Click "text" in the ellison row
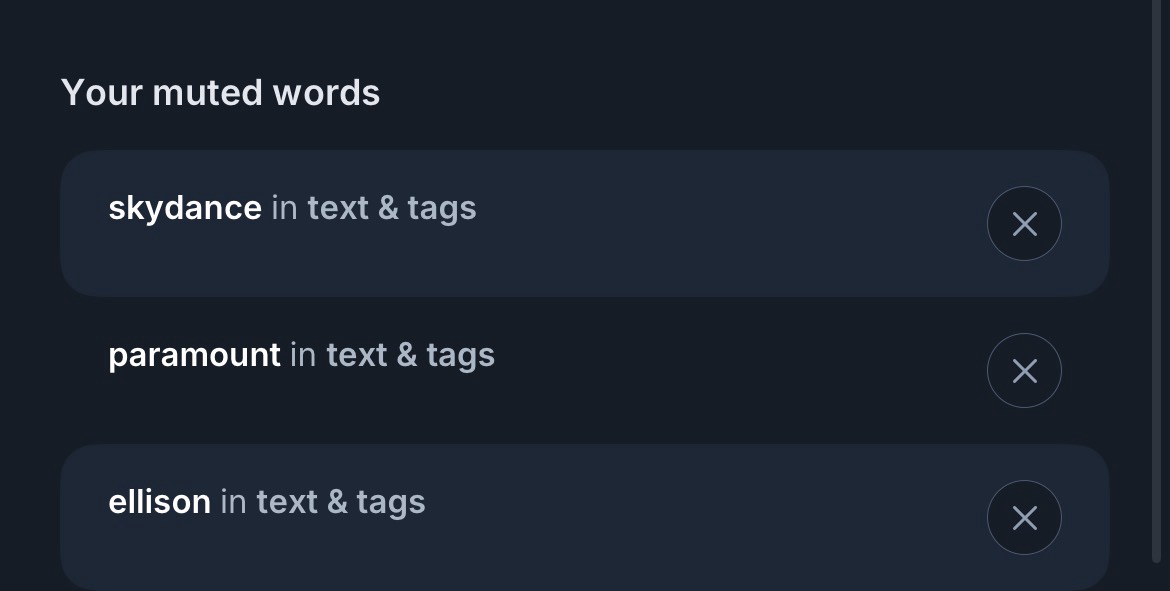The height and width of the screenshot is (591, 1170). coord(287,502)
